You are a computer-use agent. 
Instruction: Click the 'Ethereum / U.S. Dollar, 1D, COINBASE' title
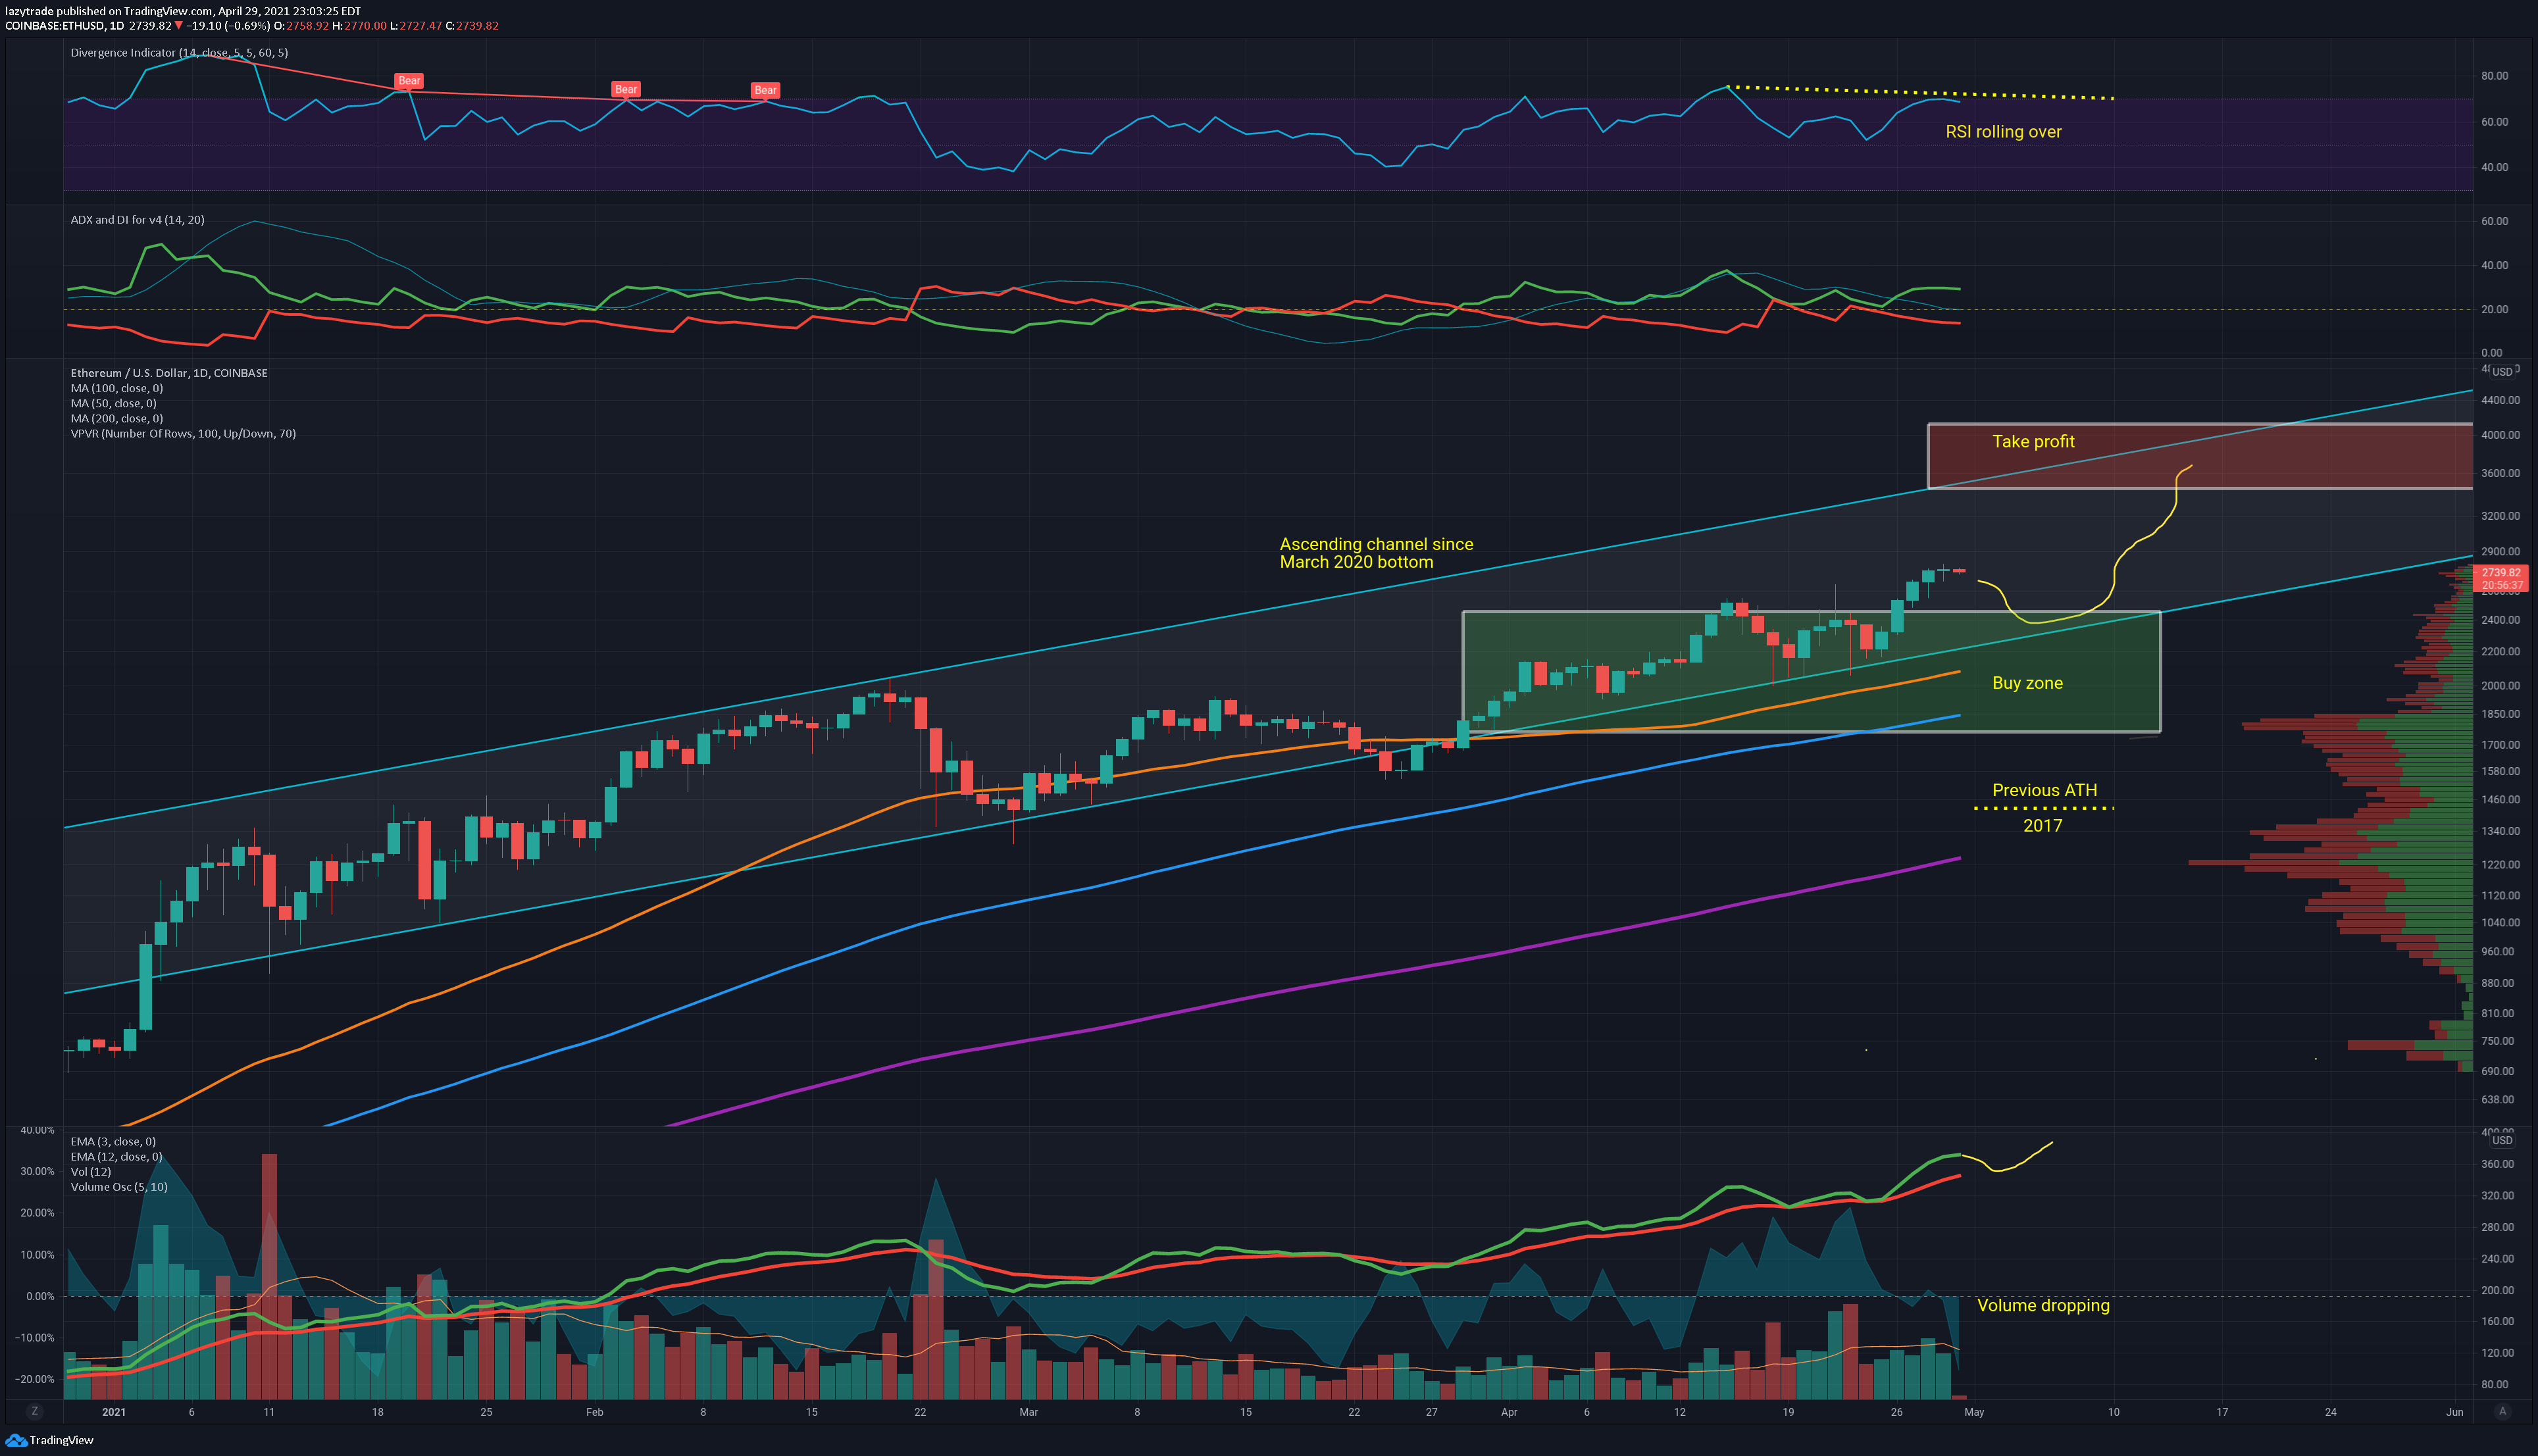[169, 373]
